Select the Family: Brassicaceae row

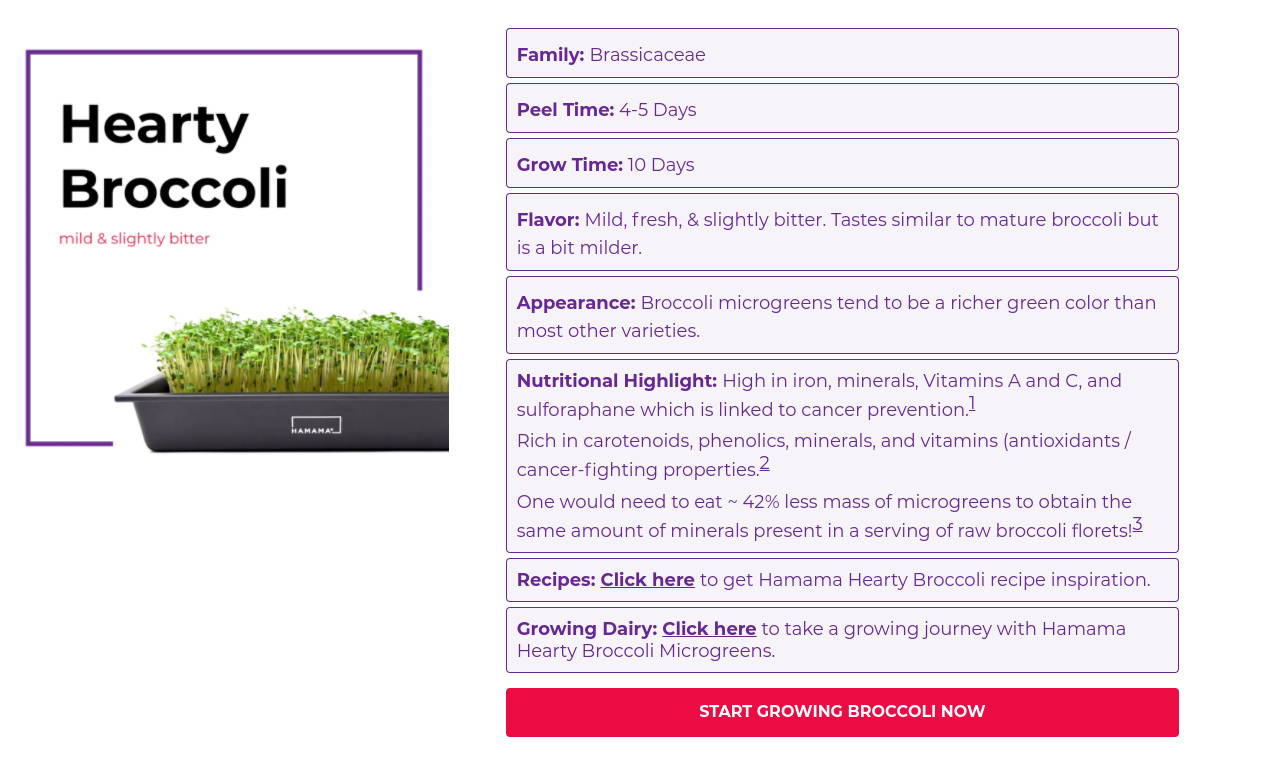click(x=841, y=54)
